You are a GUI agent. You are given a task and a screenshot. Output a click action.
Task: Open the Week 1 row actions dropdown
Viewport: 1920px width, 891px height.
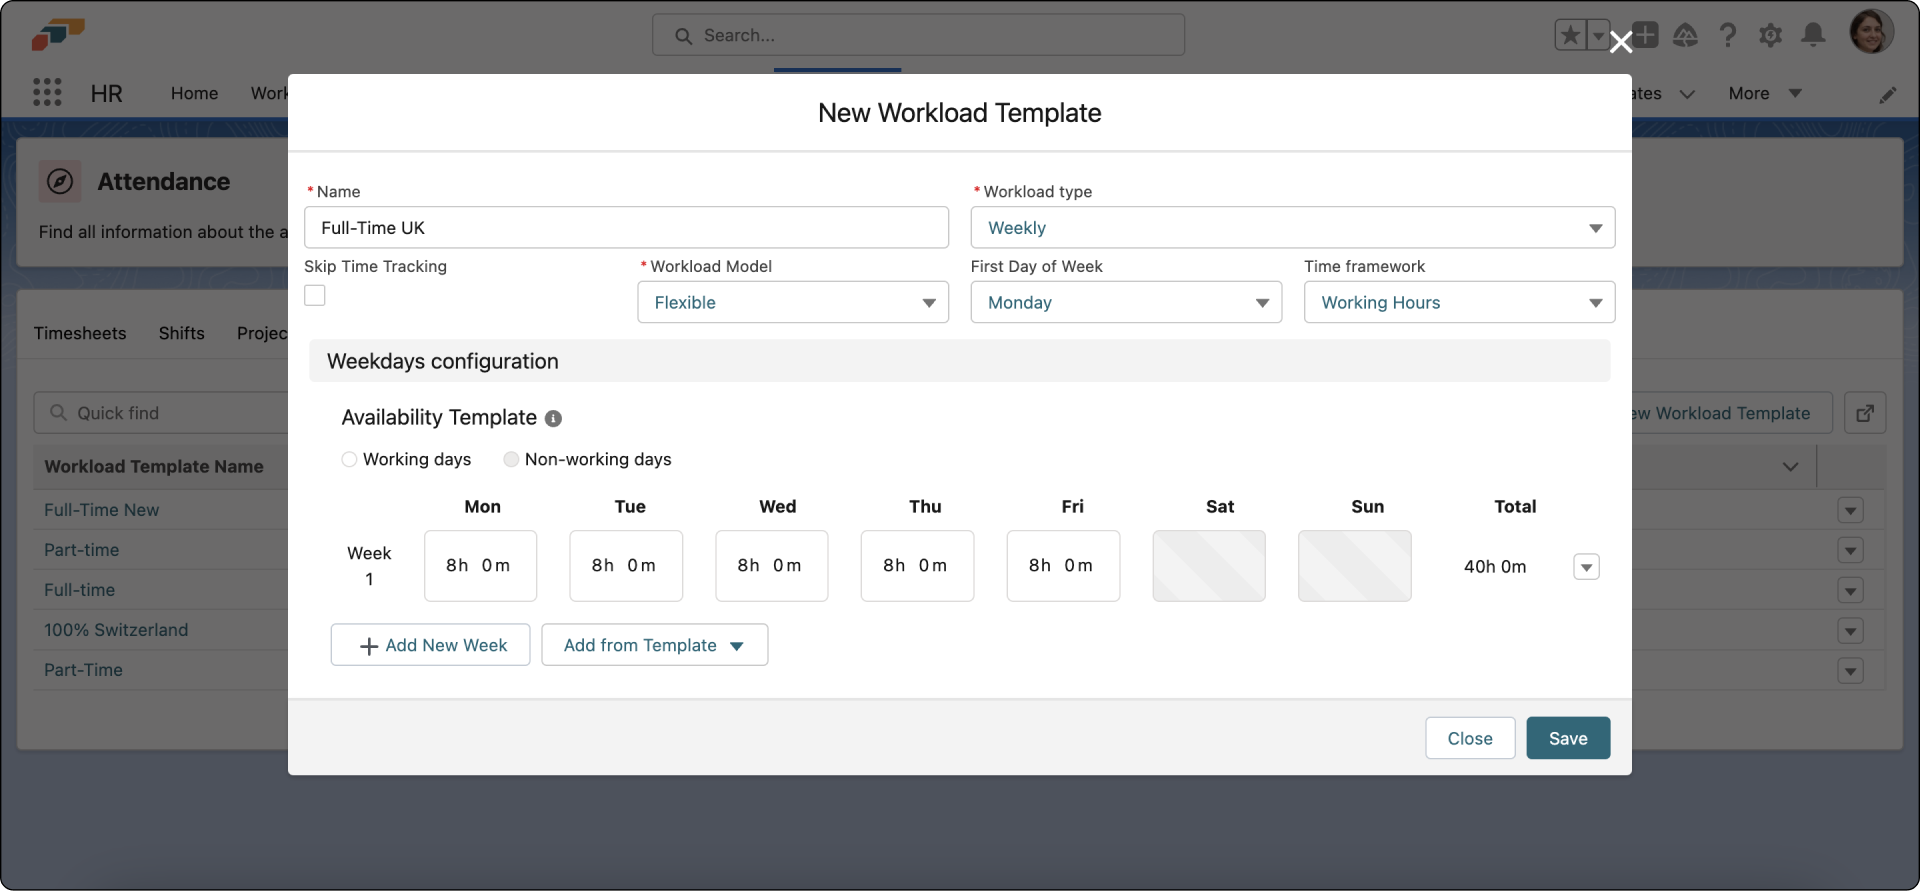[x=1586, y=567]
